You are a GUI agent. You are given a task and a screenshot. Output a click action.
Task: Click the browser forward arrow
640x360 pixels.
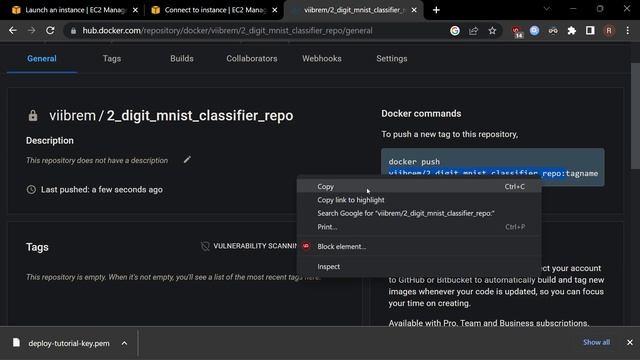(x=31, y=31)
